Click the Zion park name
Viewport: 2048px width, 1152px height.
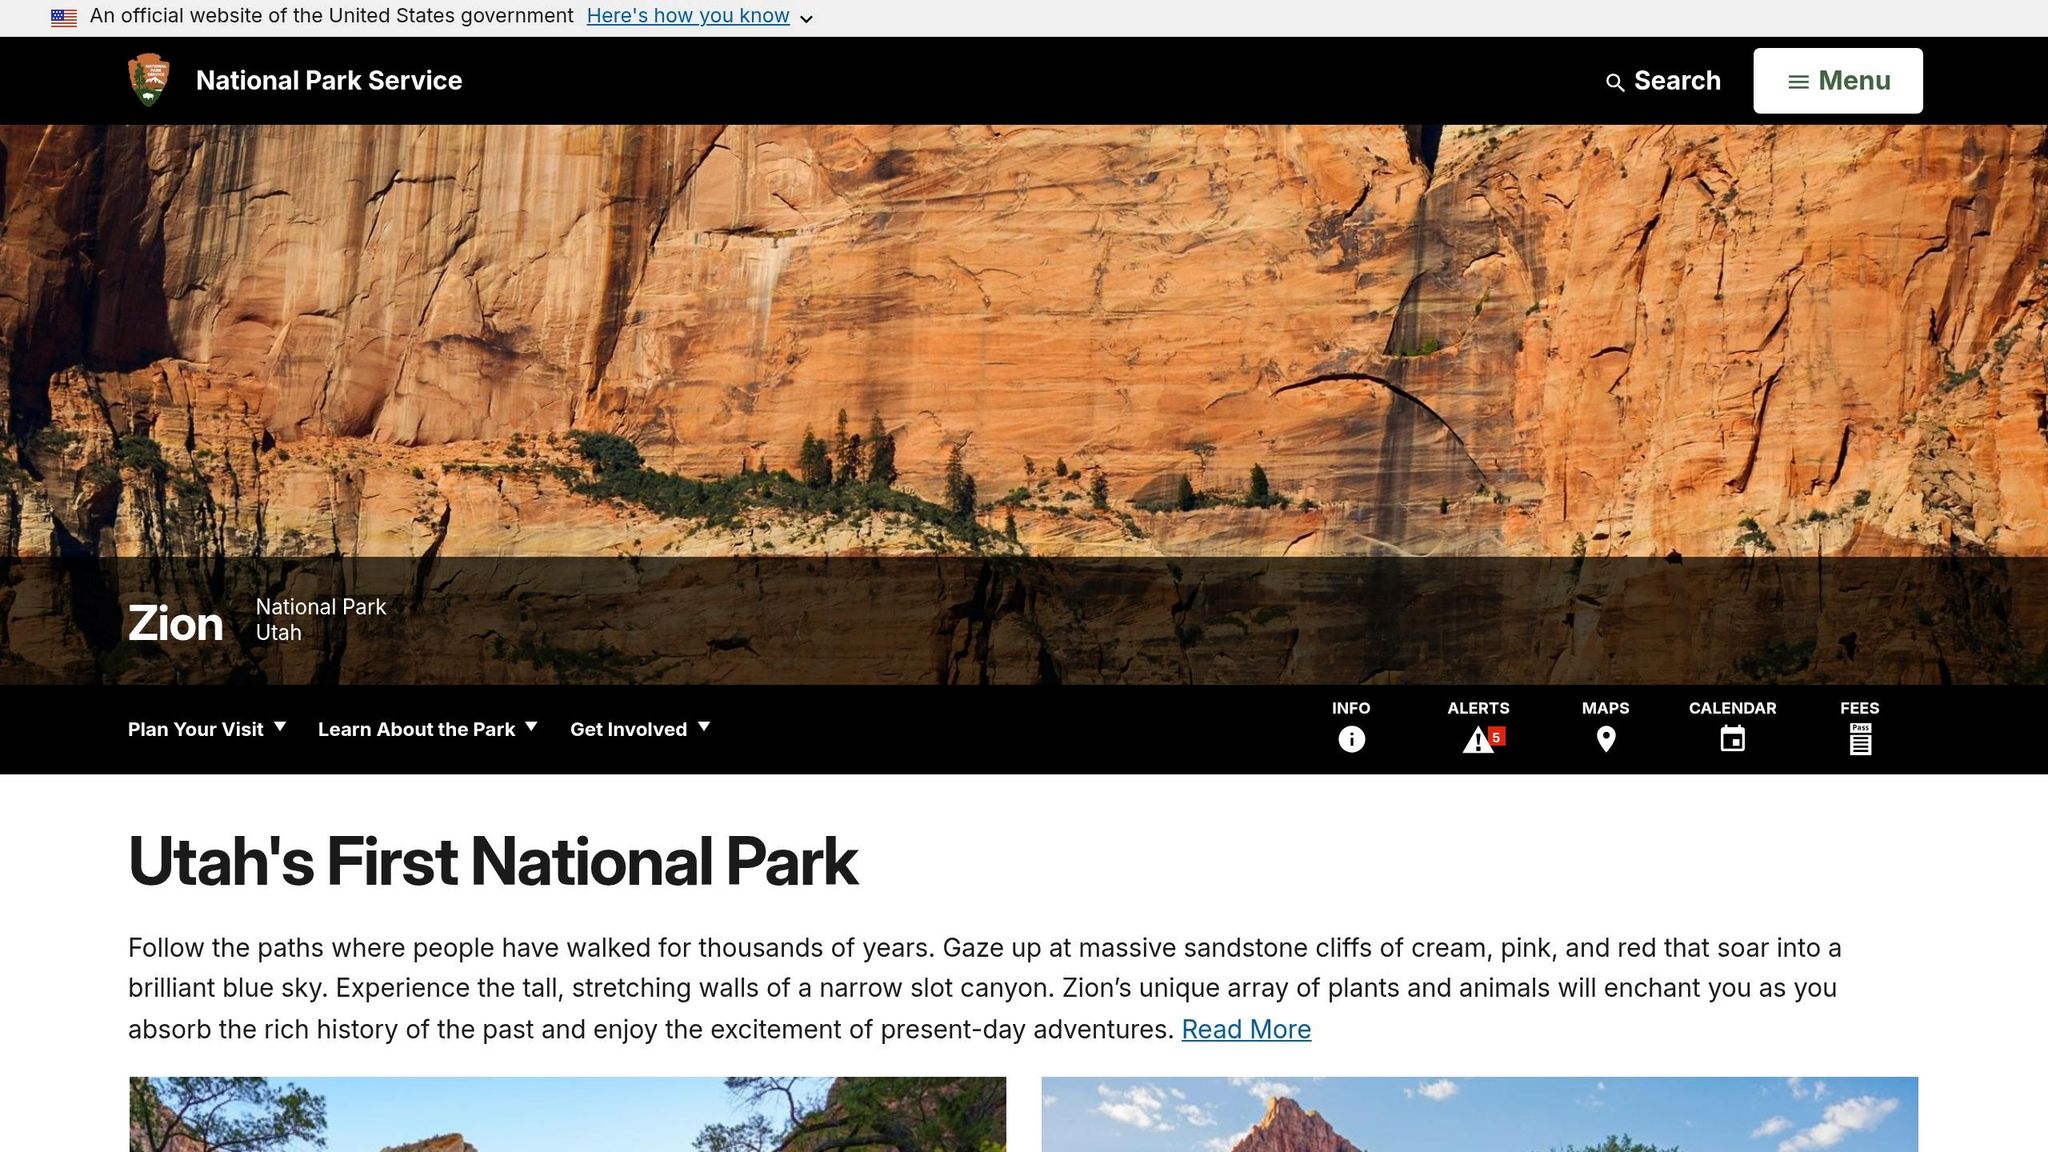click(175, 623)
